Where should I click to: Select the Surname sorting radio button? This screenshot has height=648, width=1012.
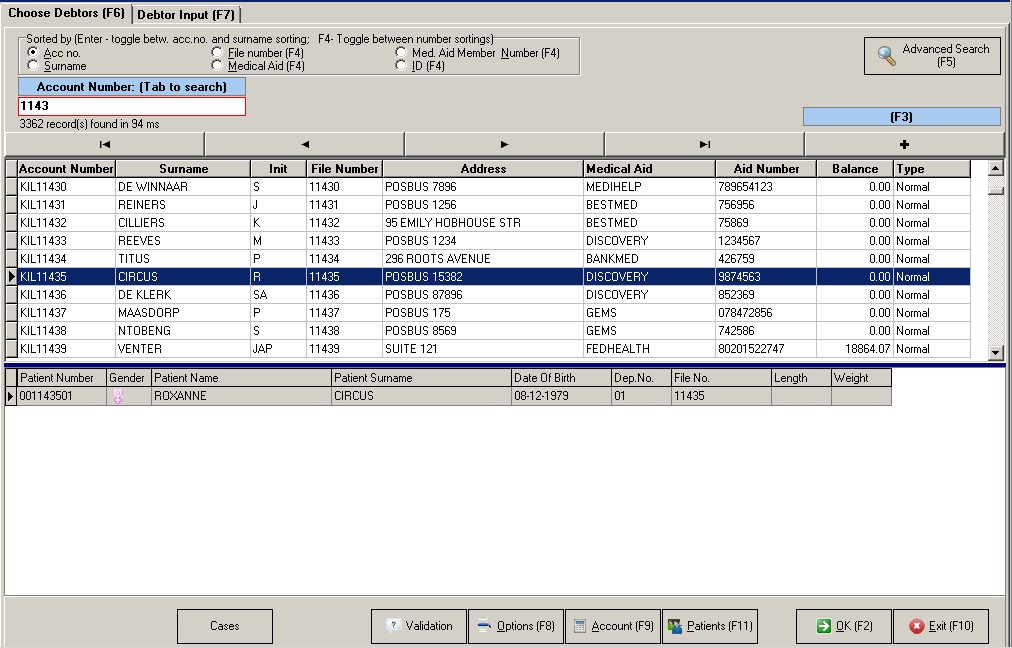pos(32,68)
